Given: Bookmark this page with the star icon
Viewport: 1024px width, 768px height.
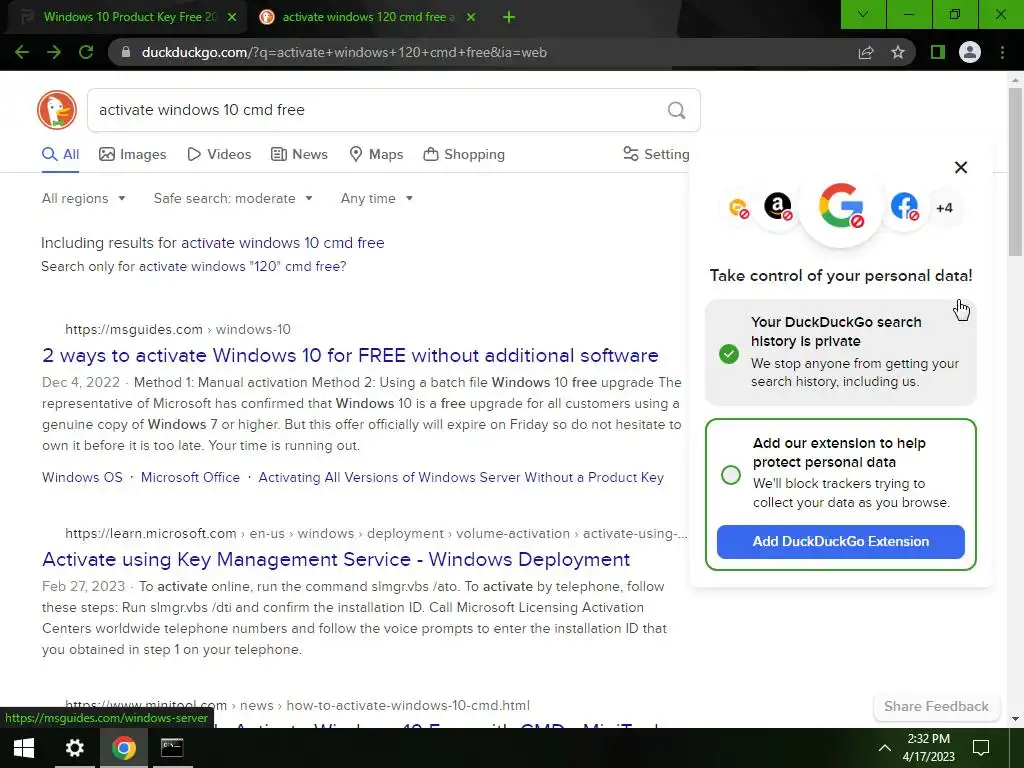Looking at the screenshot, I should click(x=898, y=52).
